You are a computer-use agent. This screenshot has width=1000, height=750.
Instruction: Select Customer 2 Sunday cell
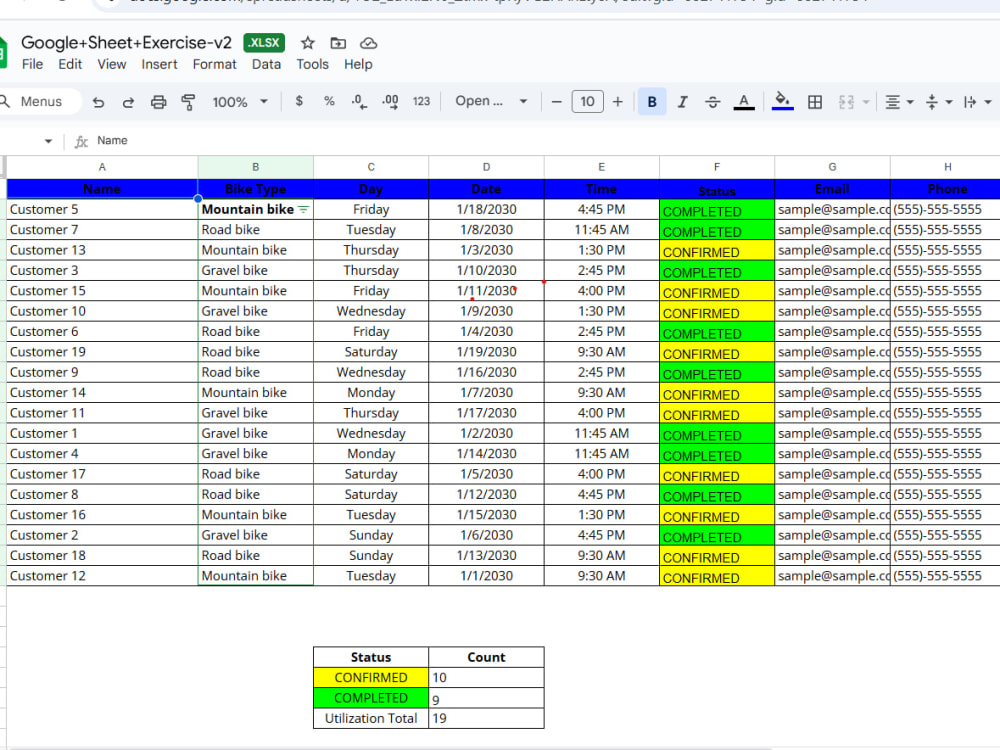pos(371,535)
